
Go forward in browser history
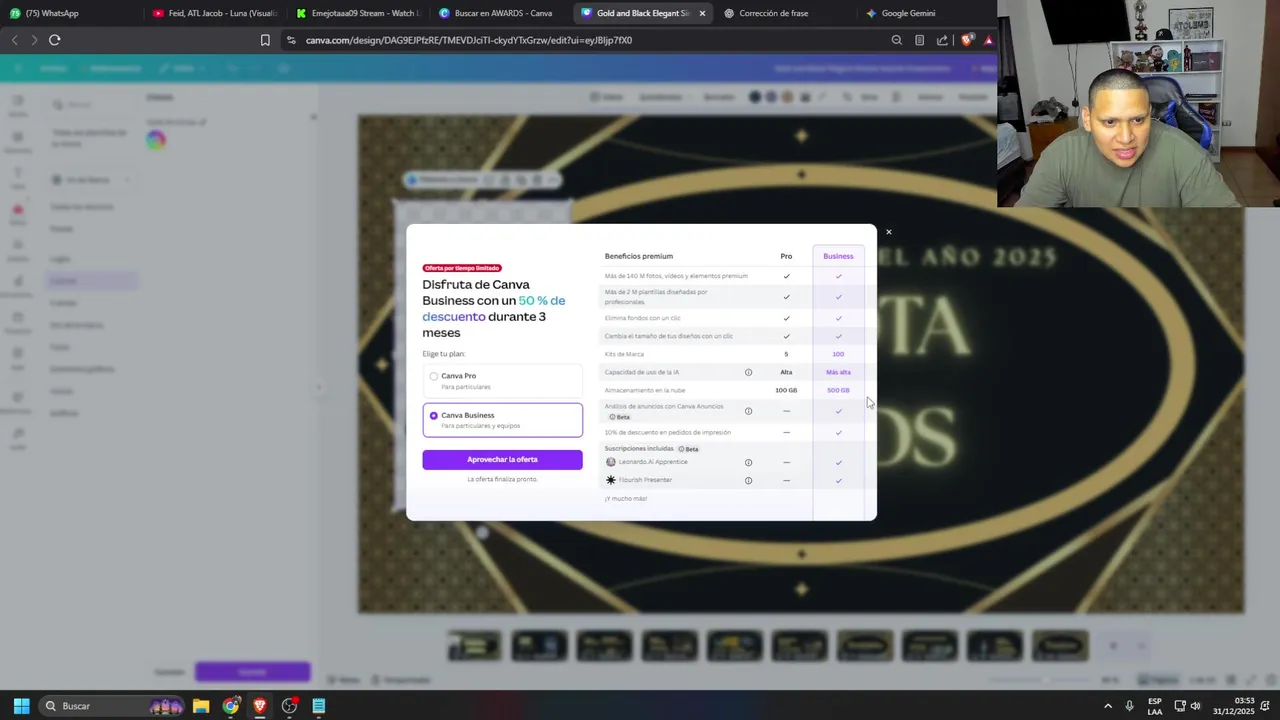pos(34,40)
